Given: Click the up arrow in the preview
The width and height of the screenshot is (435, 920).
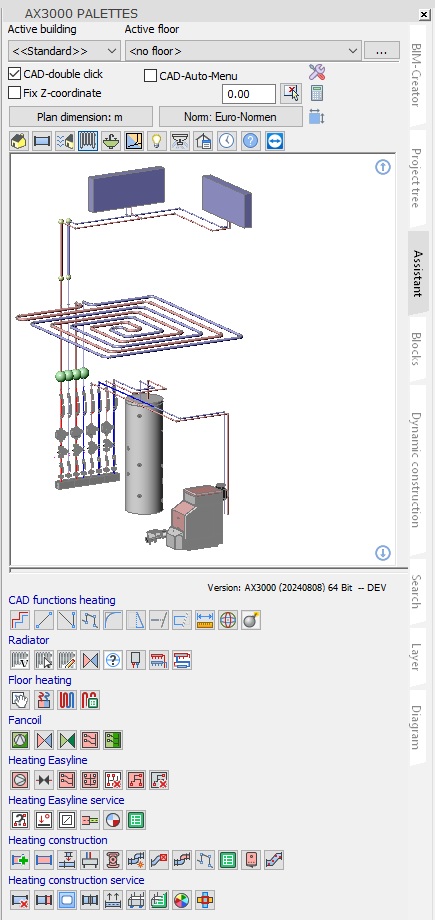Looking at the screenshot, I should pos(383,167).
